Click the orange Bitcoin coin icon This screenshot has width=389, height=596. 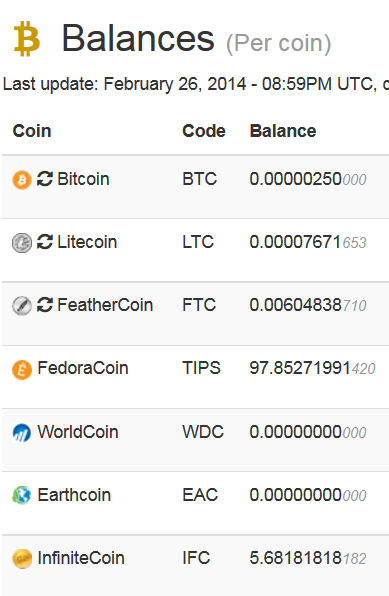pos(22,180)
